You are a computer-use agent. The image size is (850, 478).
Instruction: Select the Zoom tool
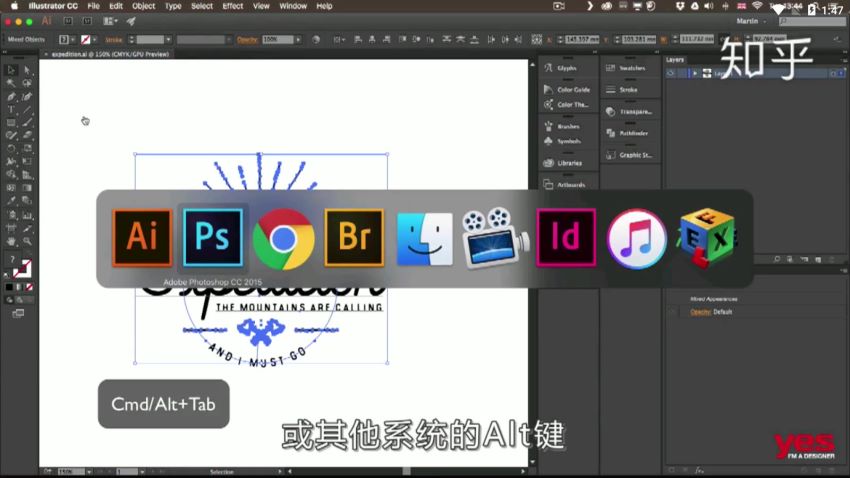(27, 241)
